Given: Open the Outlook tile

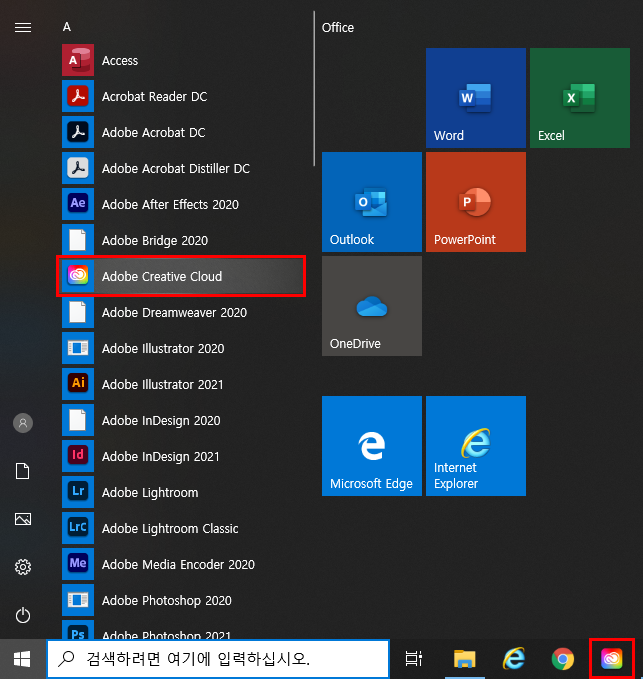Looking at the screenshot, I should 372,202.
